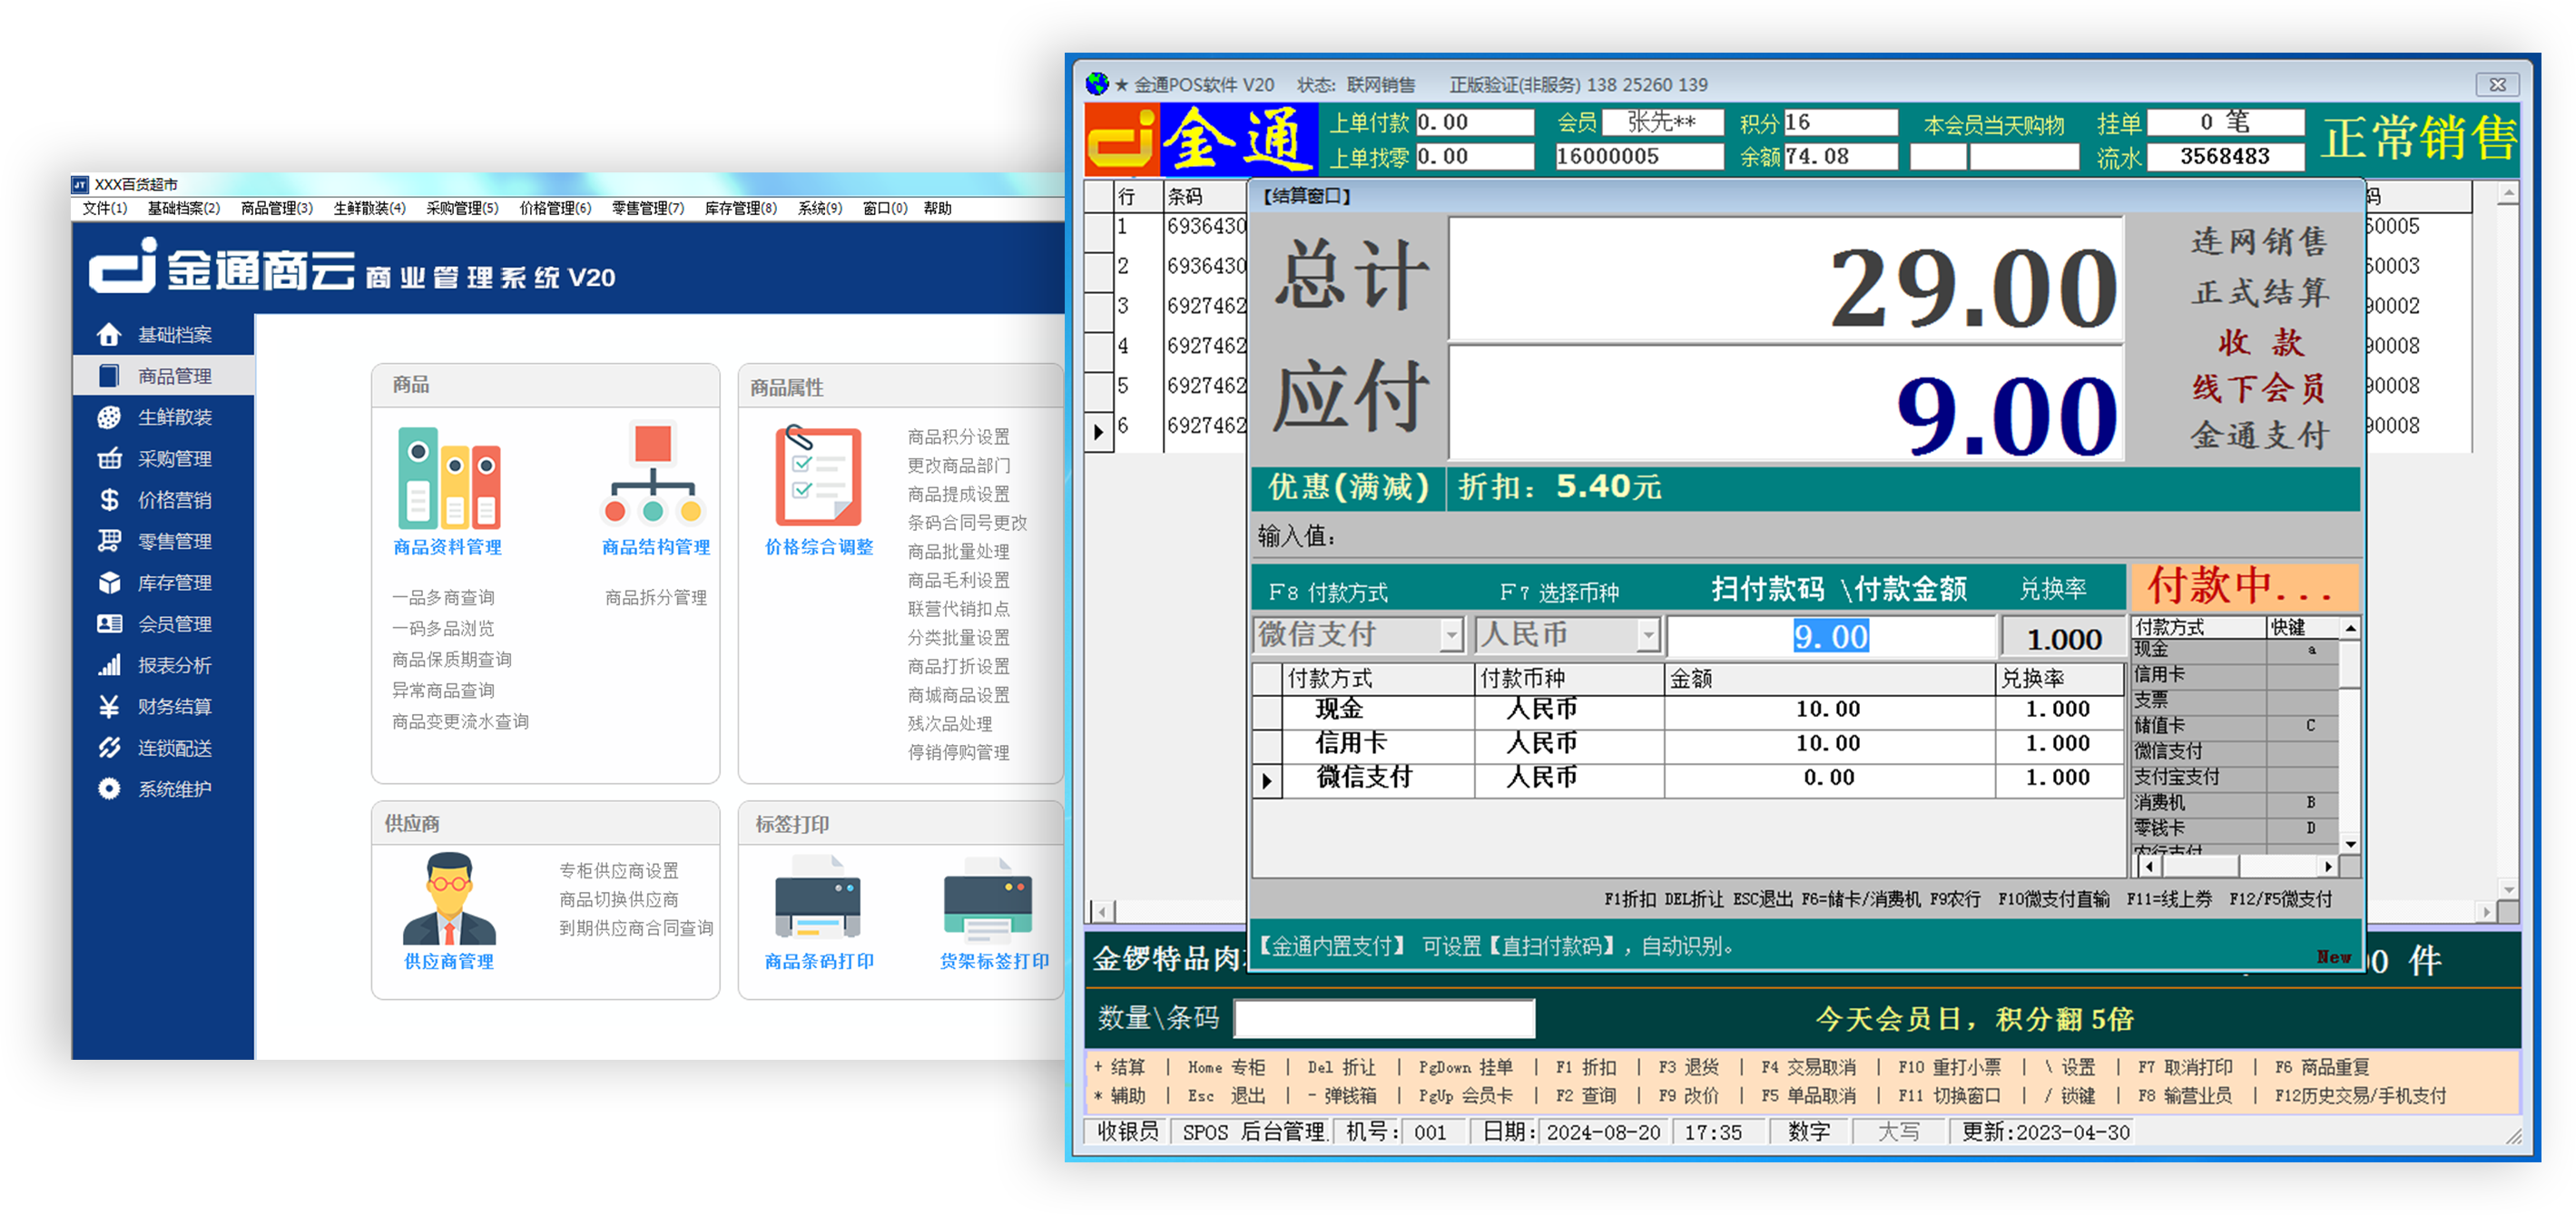Launch 供应商管理 person icon
The image size is (2576, 1215).
[x=449, y=898]
